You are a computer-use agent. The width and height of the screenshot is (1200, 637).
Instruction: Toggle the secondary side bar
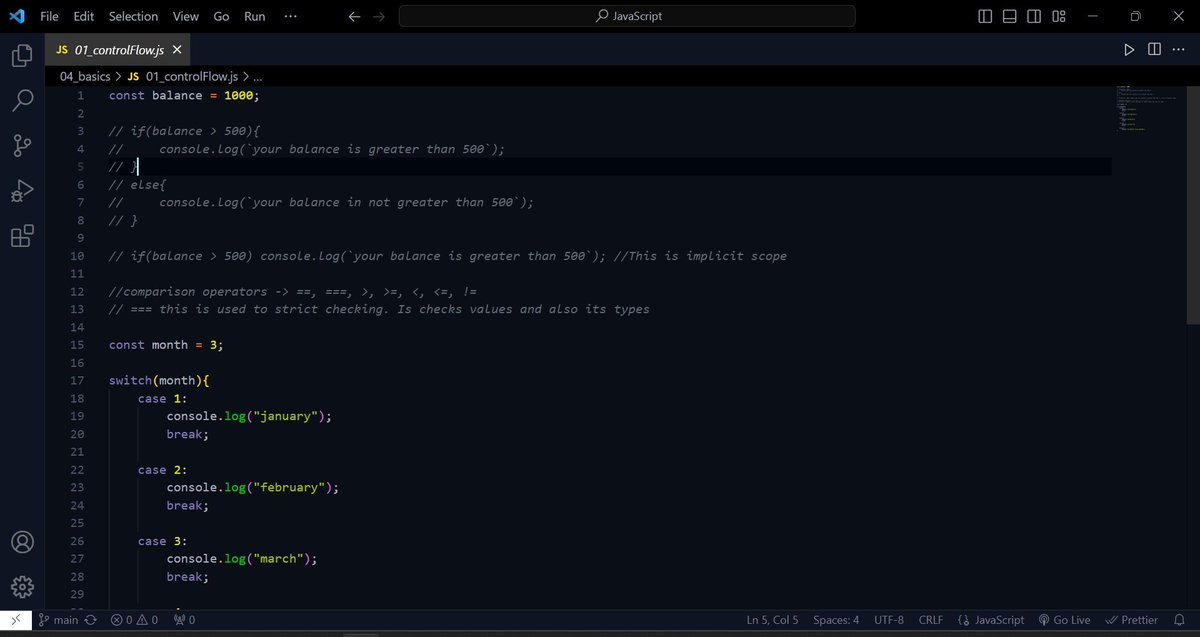point(1034,16)
